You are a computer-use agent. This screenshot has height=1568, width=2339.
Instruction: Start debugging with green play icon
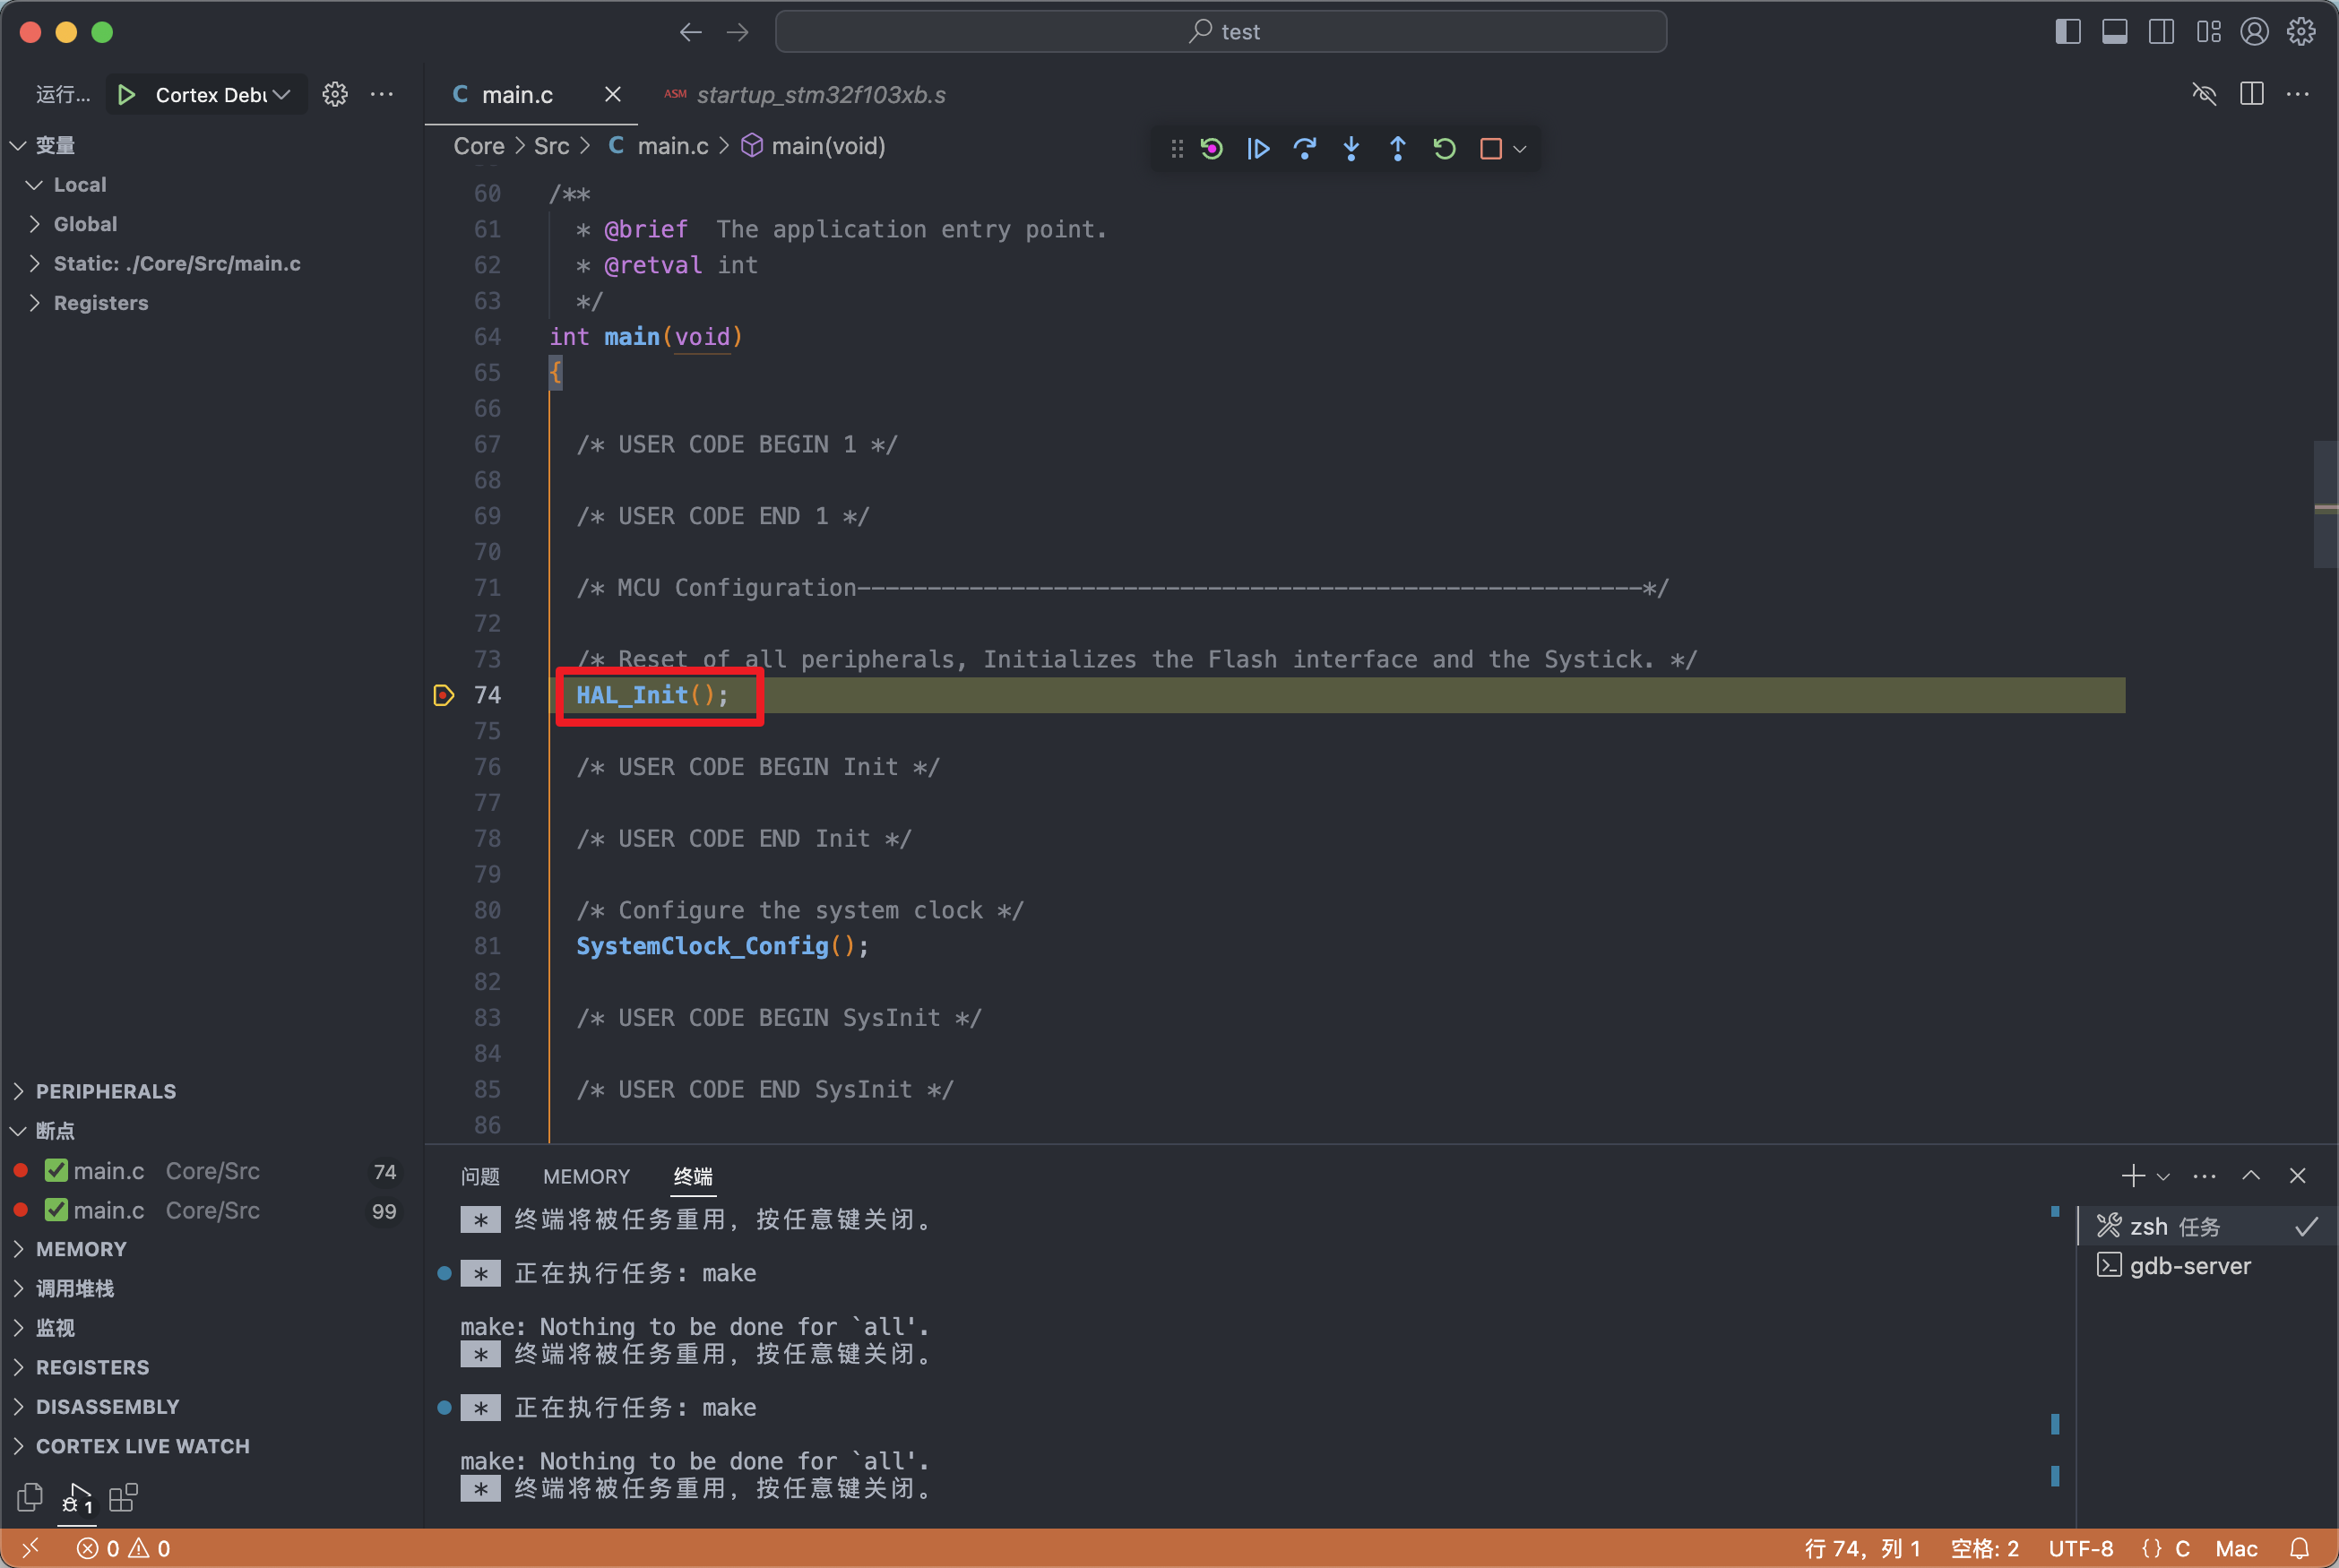pos(127,95)
